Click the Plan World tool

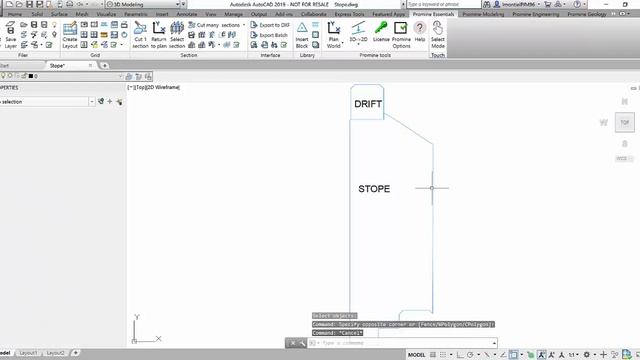(x=334, y=35)
